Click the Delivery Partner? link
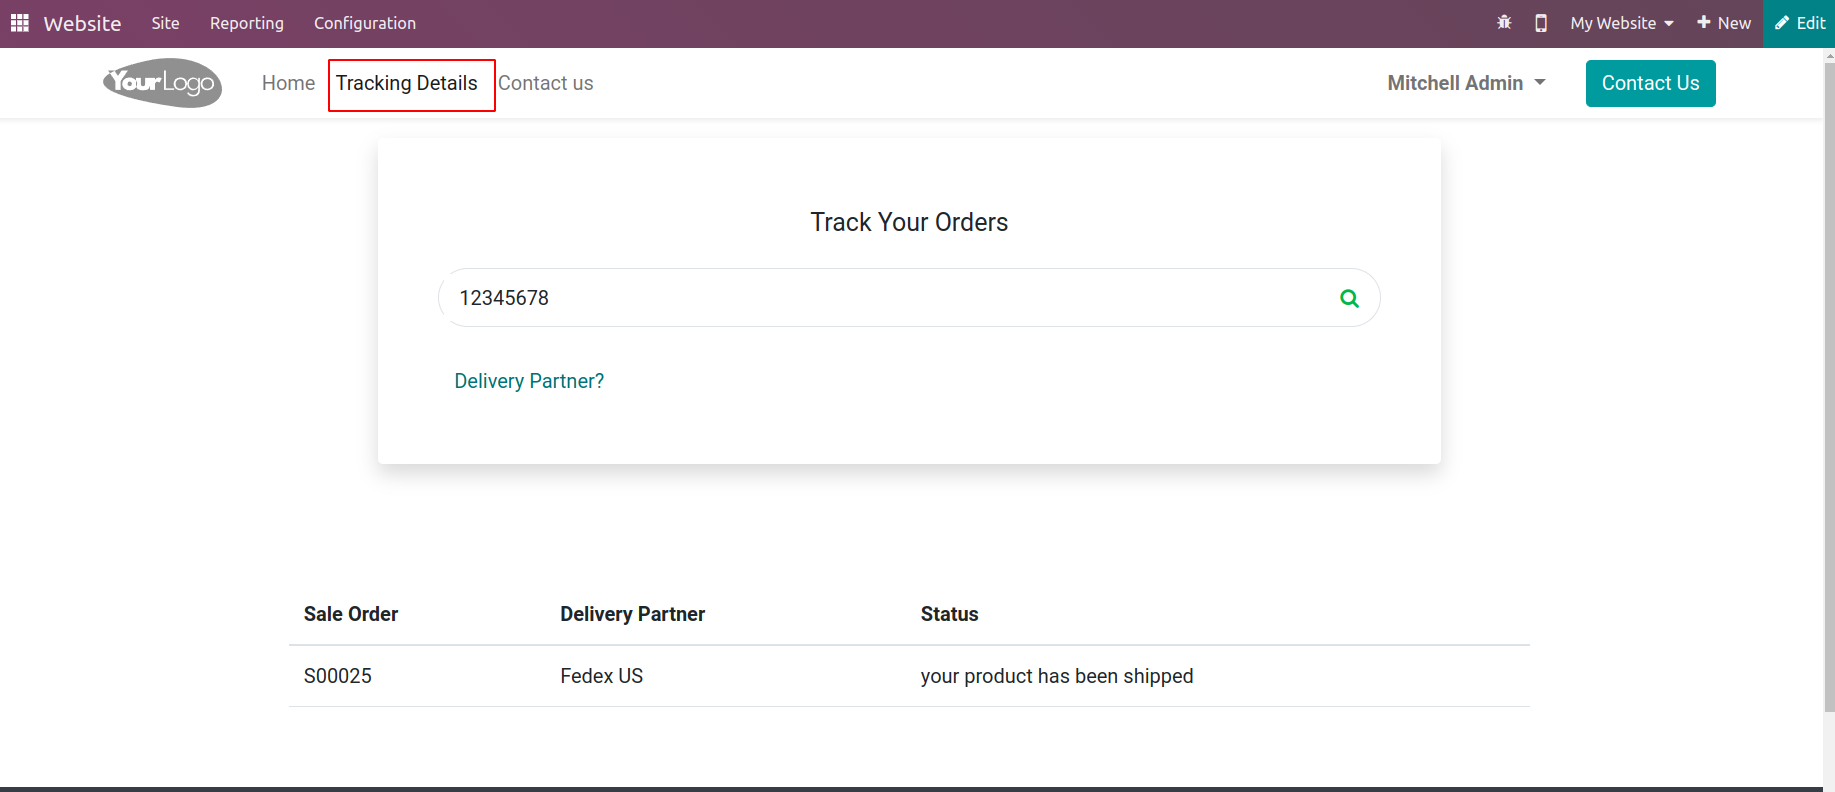Viewport: 1835px width, 792px height. point(529,381)
